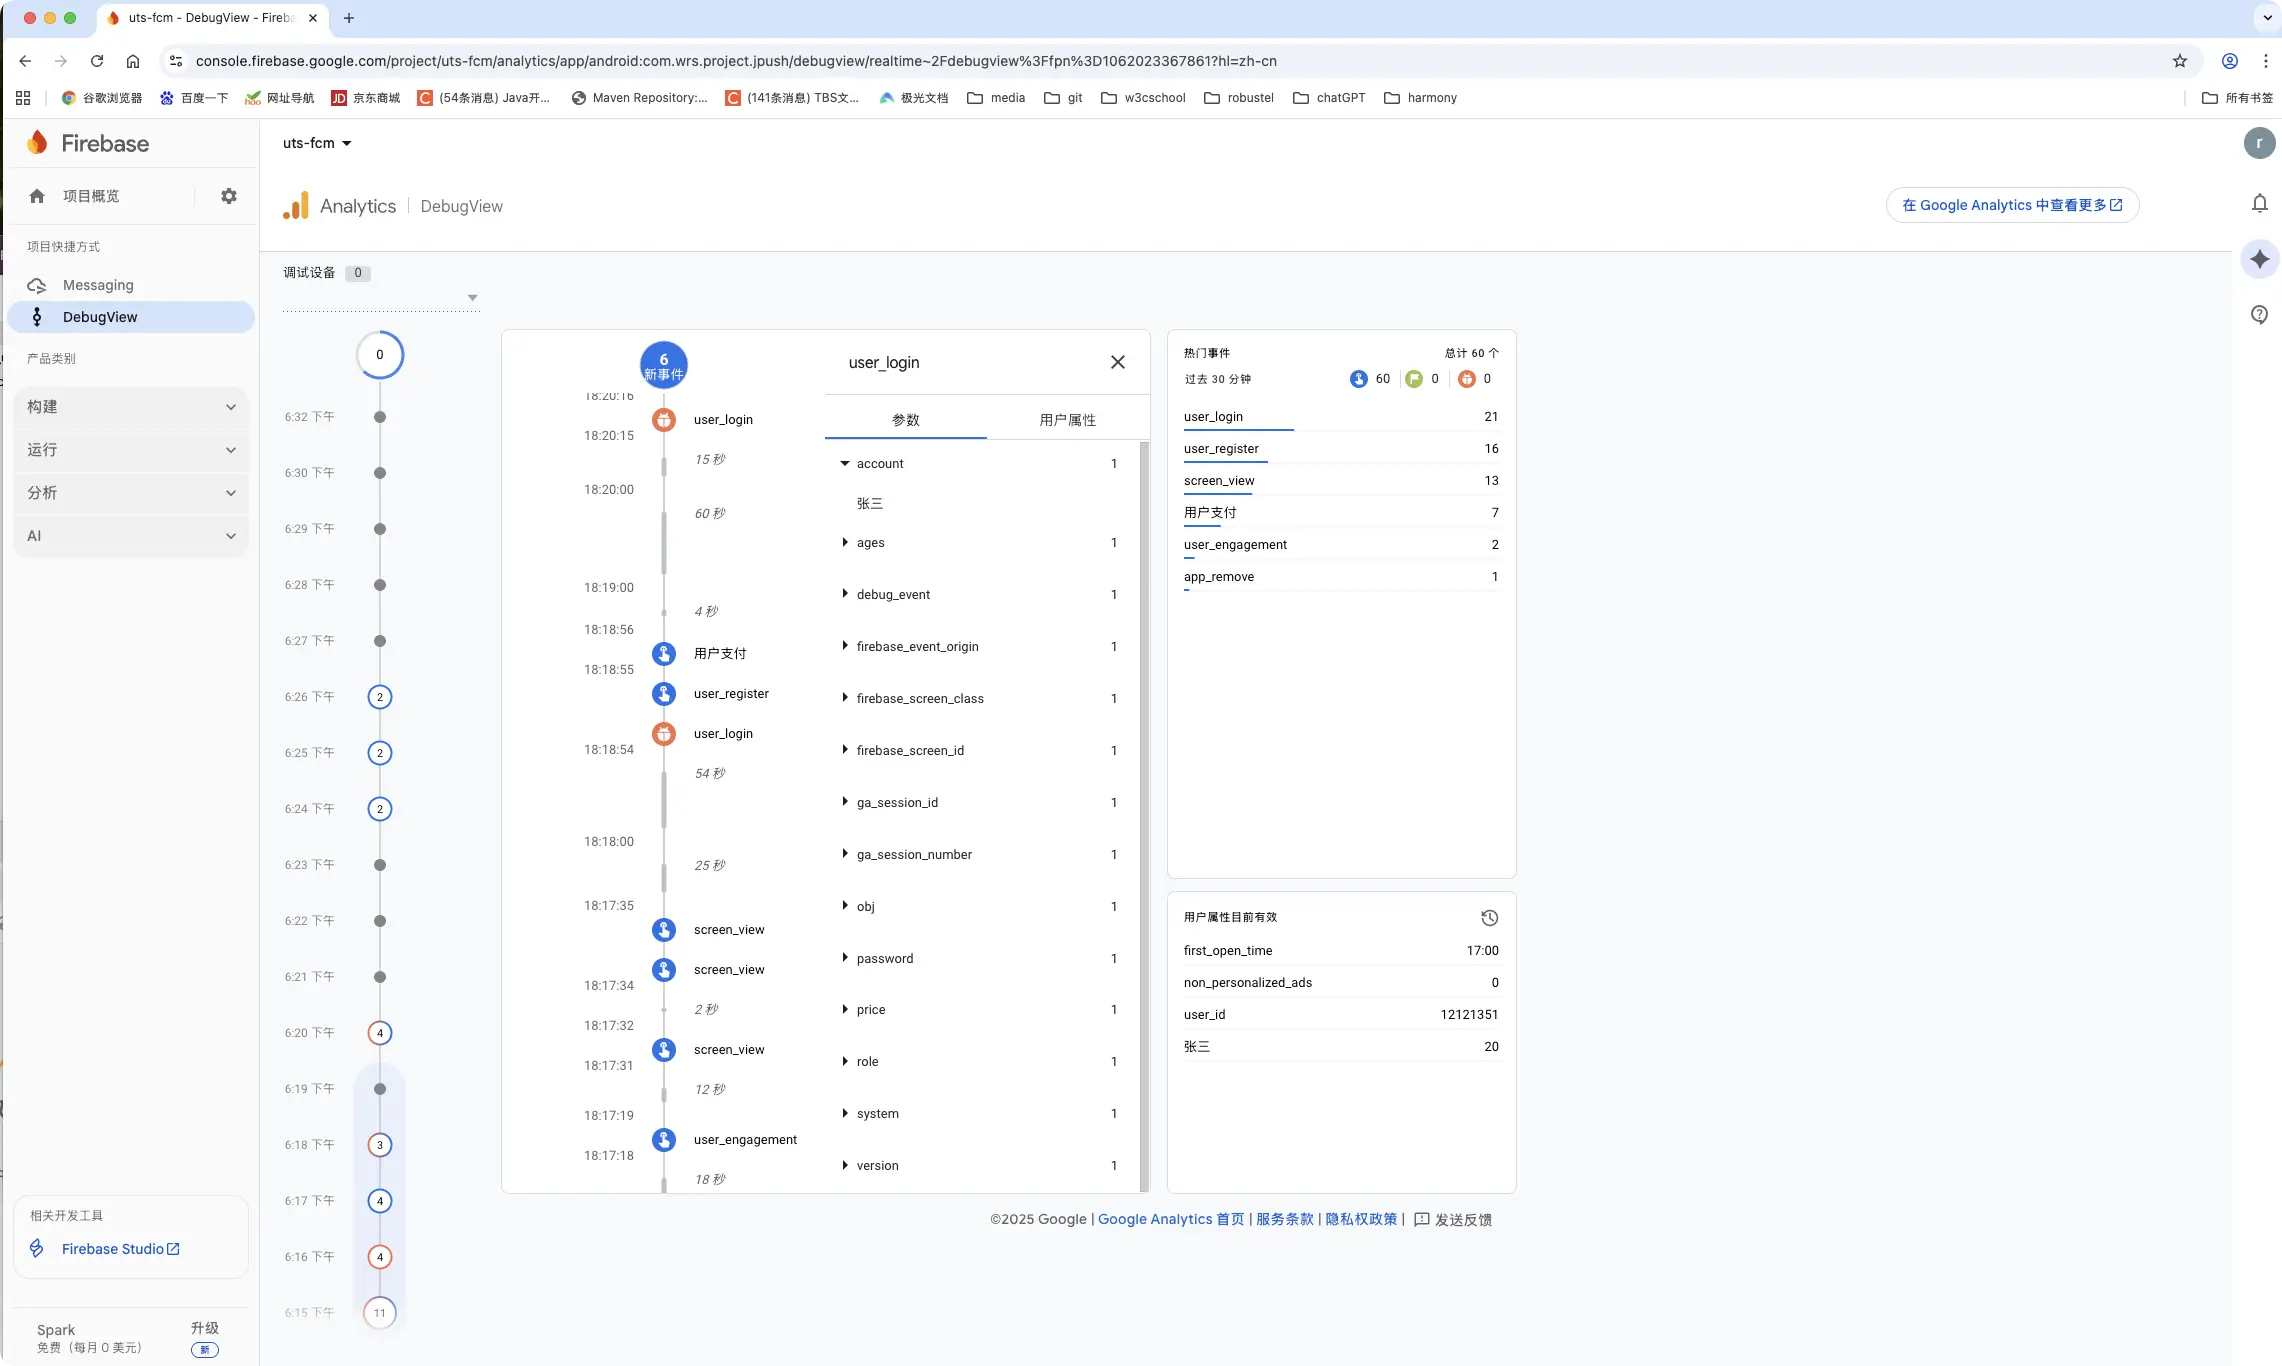This screenshot has height=1366, width=2282.
Task: Bookmark page with the star icon
Action: (2180, 61)
